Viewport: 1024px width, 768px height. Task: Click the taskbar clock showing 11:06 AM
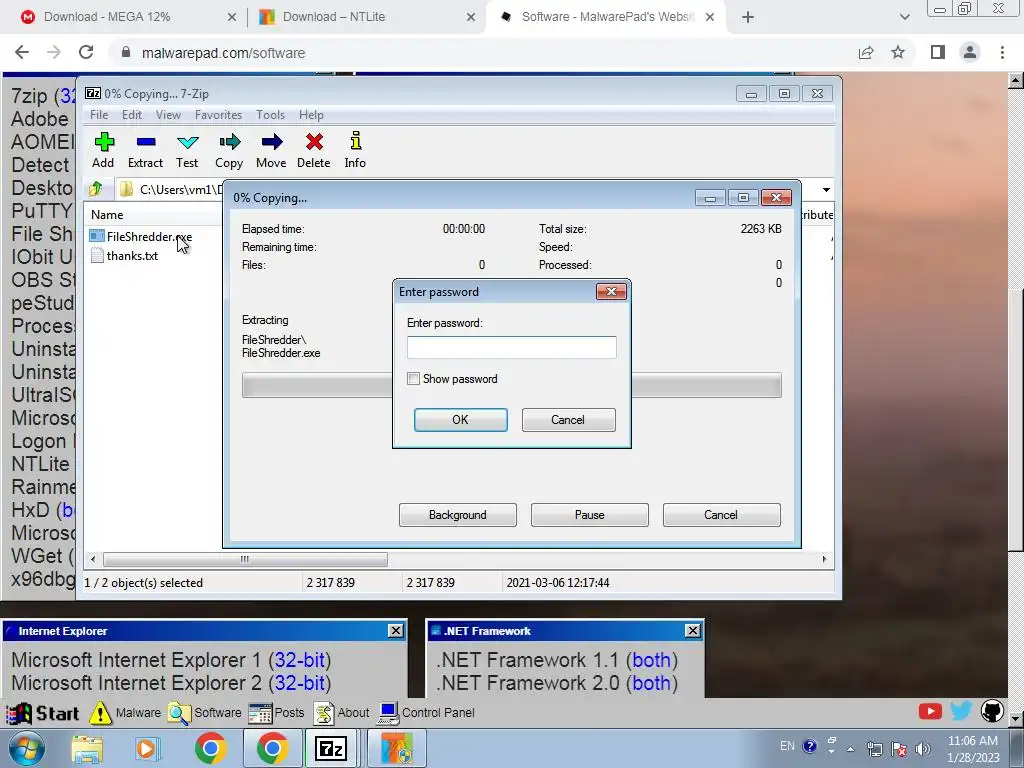click(973, 749)
